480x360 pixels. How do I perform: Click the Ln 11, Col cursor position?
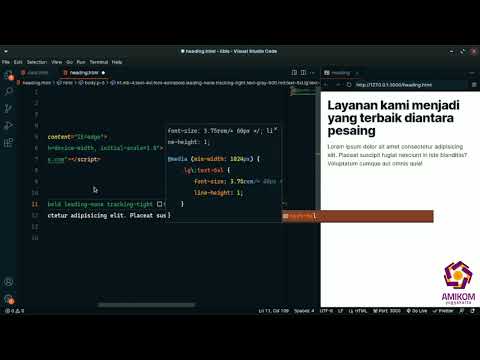coord(274,311)
